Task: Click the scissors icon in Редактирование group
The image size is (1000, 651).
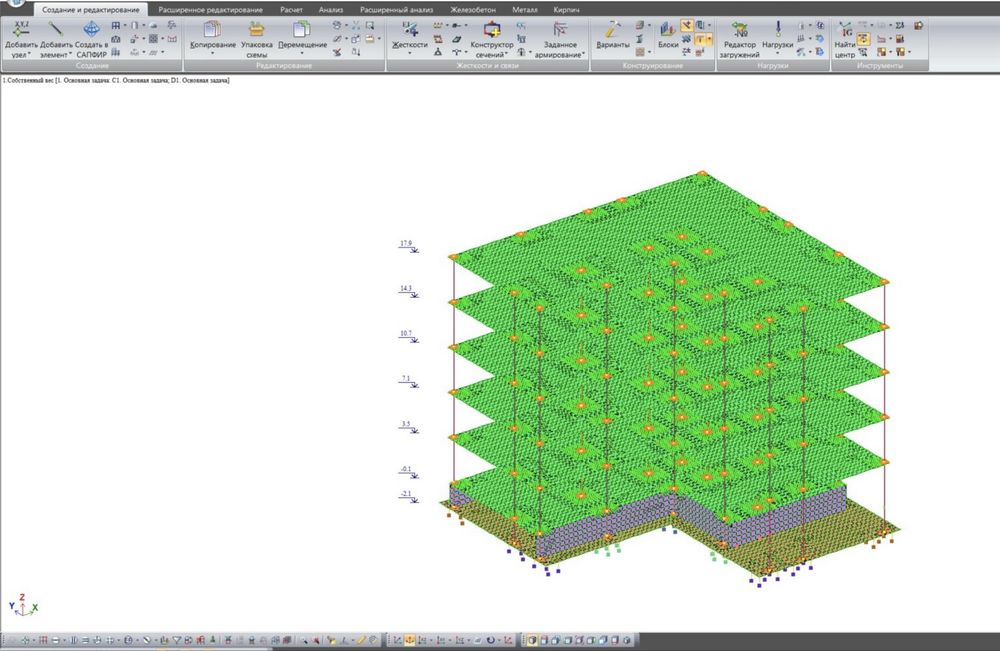Action: coord(356,26)
